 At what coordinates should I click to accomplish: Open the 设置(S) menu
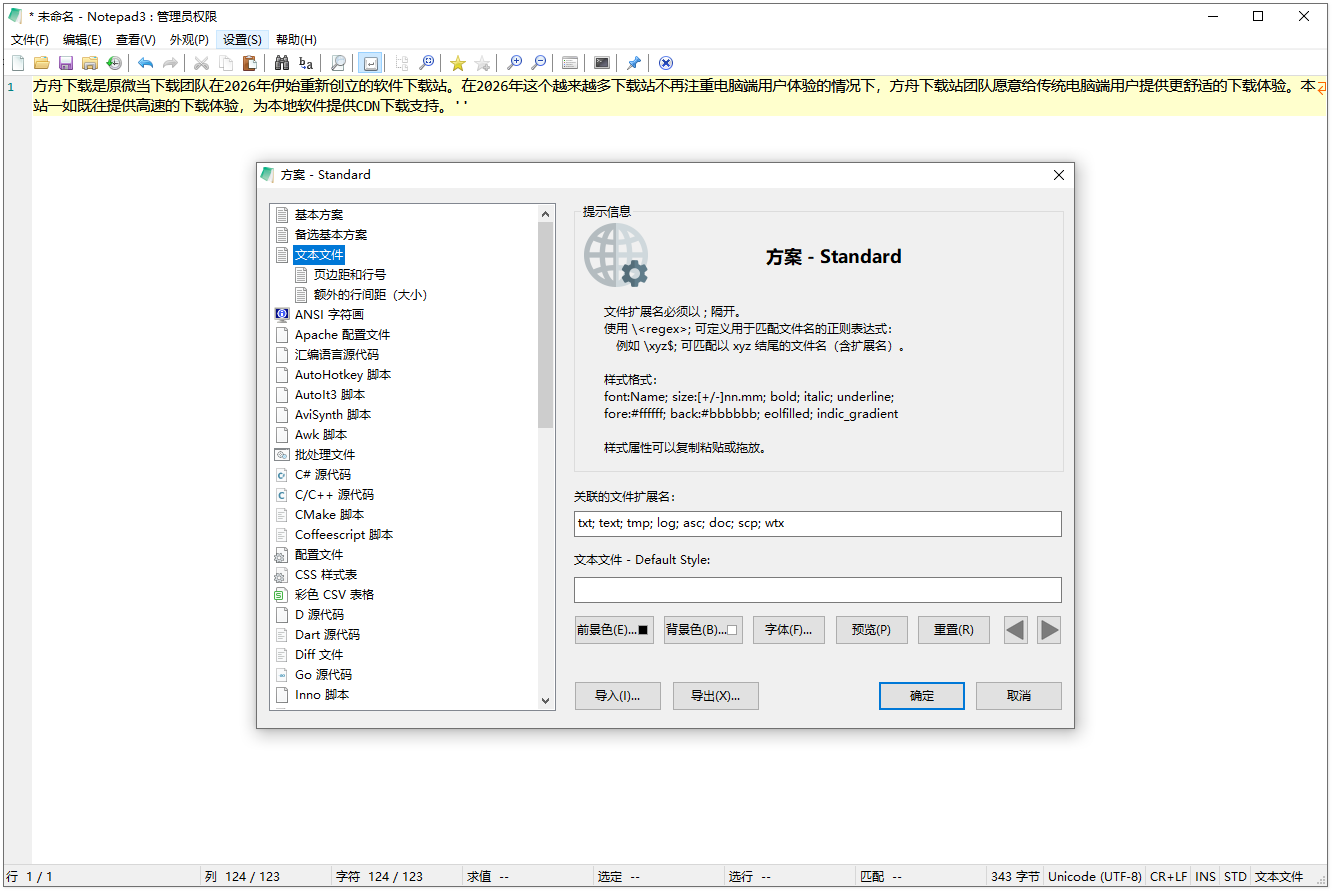pos(242,39)
